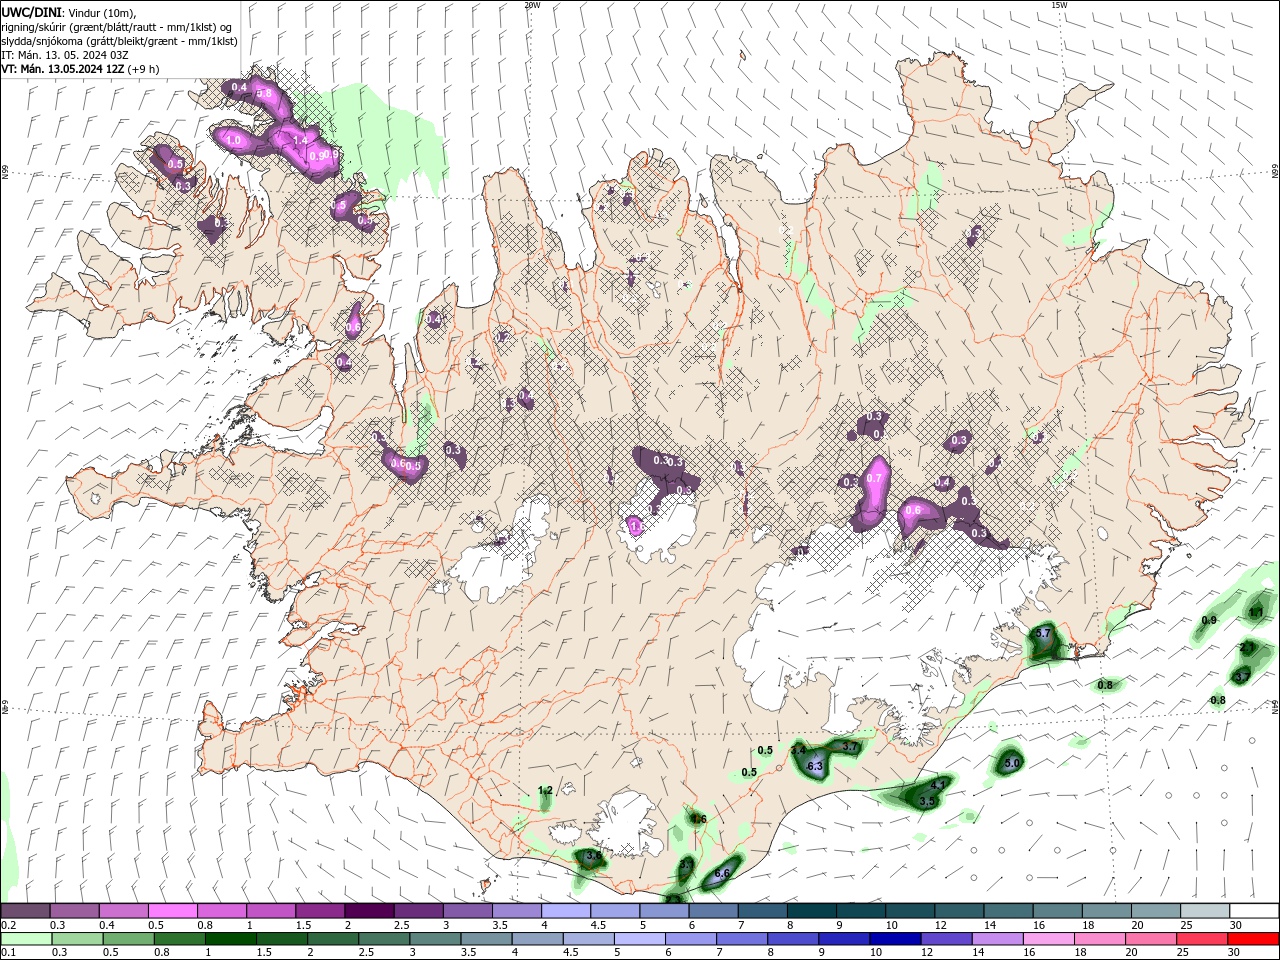The height and width of the screenshot is (960, 1280).
Task: Click the '6.3' rain value on the map
Action: [x=814, y=766]
